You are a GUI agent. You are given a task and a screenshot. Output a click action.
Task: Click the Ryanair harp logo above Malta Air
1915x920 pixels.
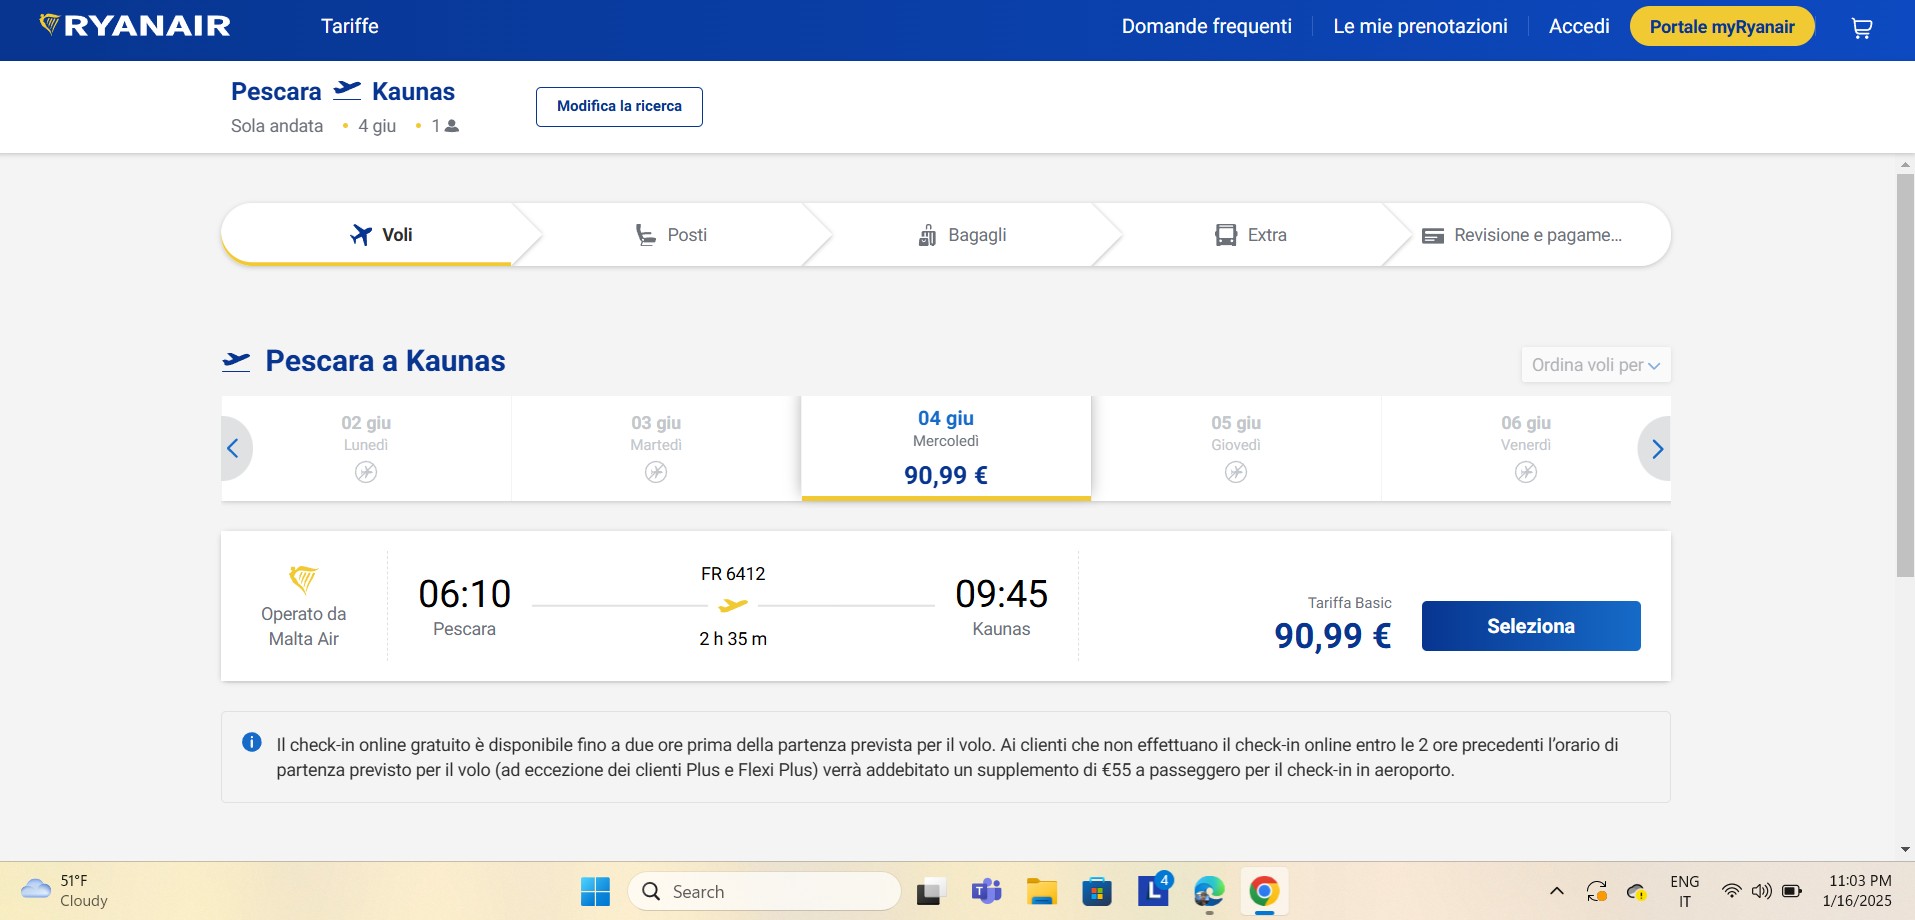(303, 579)
